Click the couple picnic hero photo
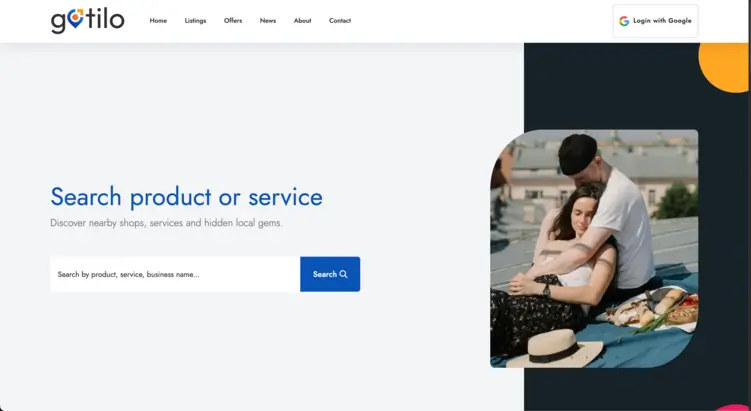751x411 pixels. coord(594,249)
